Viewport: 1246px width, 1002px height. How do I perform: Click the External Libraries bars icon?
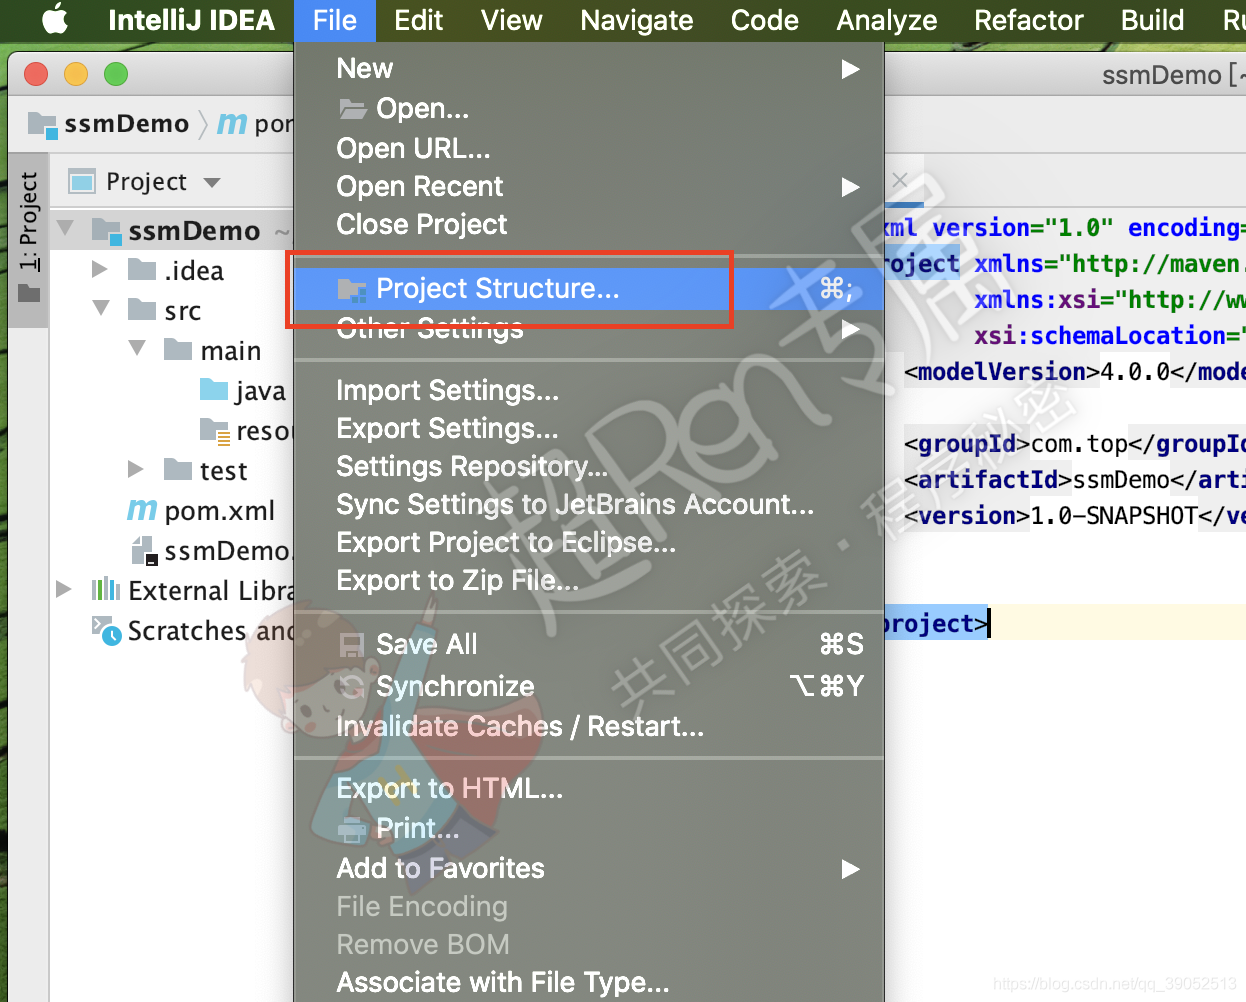click(x=106, y=589)
